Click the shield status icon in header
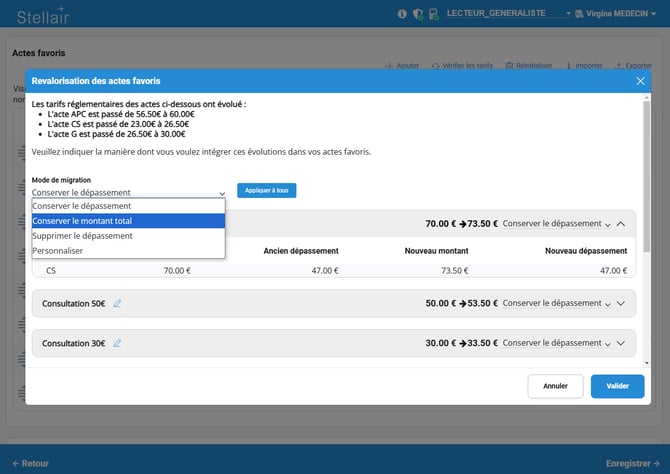 417,14
